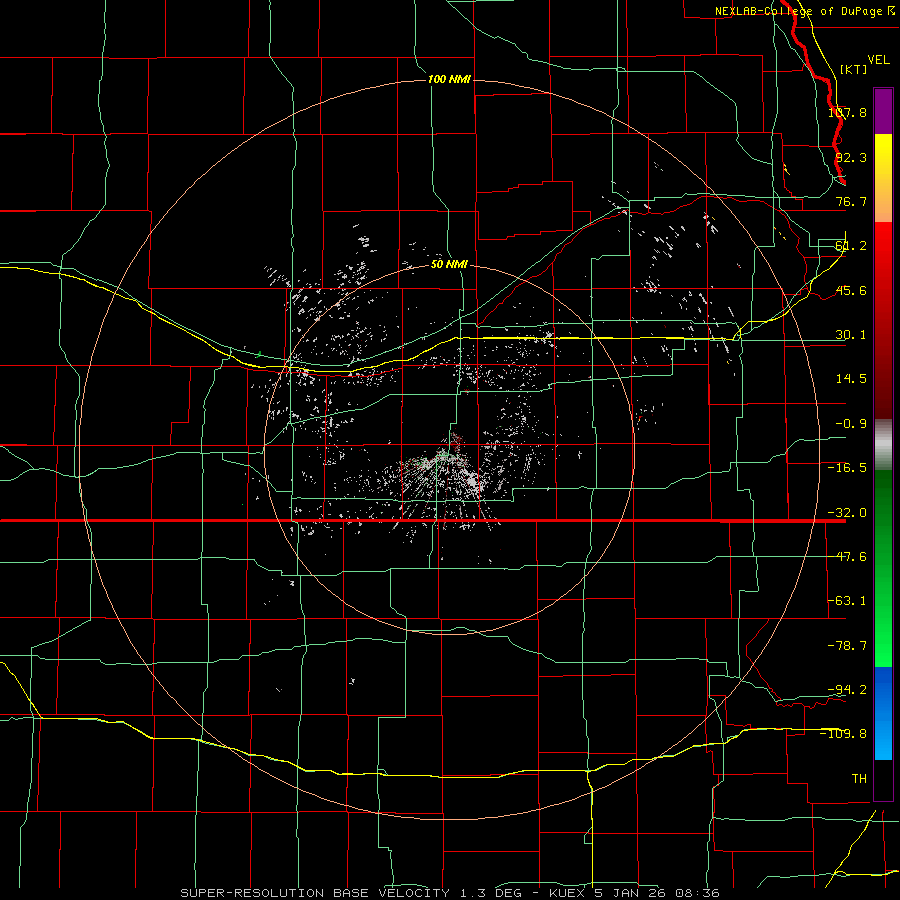Click the 100 NMI range ring label

tap(449, 79)
